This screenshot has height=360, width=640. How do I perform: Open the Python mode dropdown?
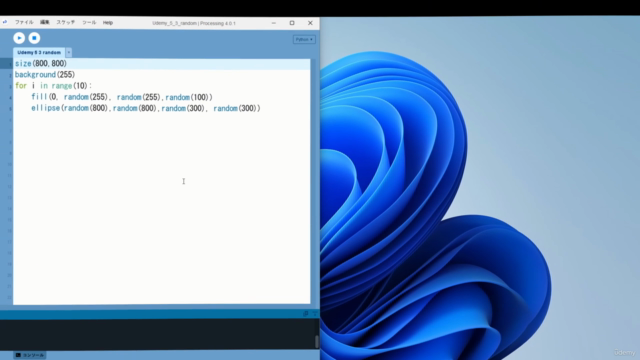coord(304,40)
